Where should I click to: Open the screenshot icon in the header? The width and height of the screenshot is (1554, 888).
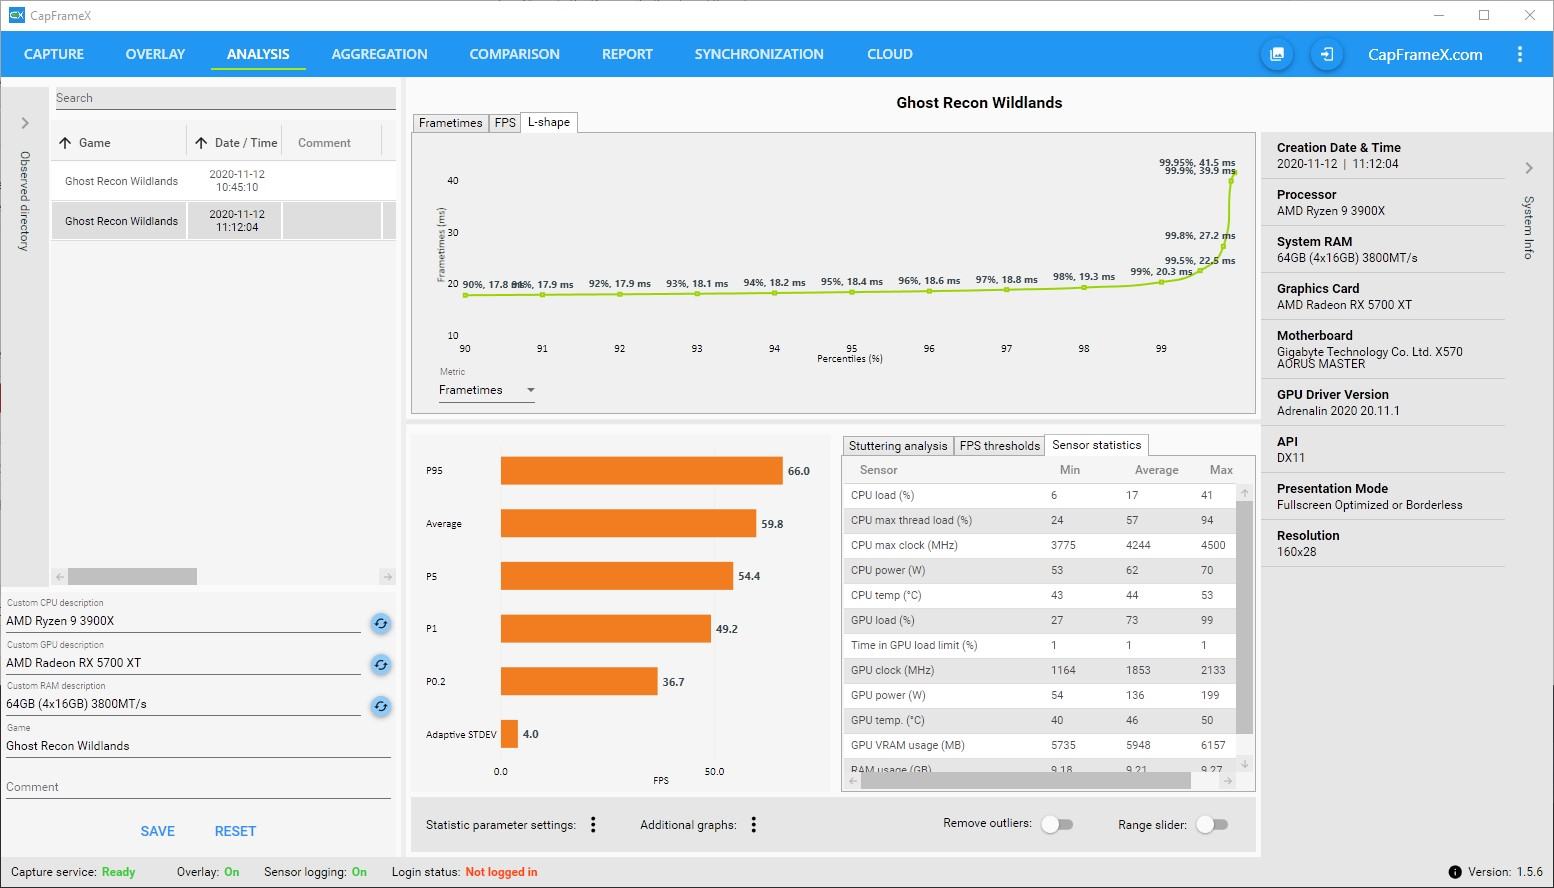point(1277,54)
